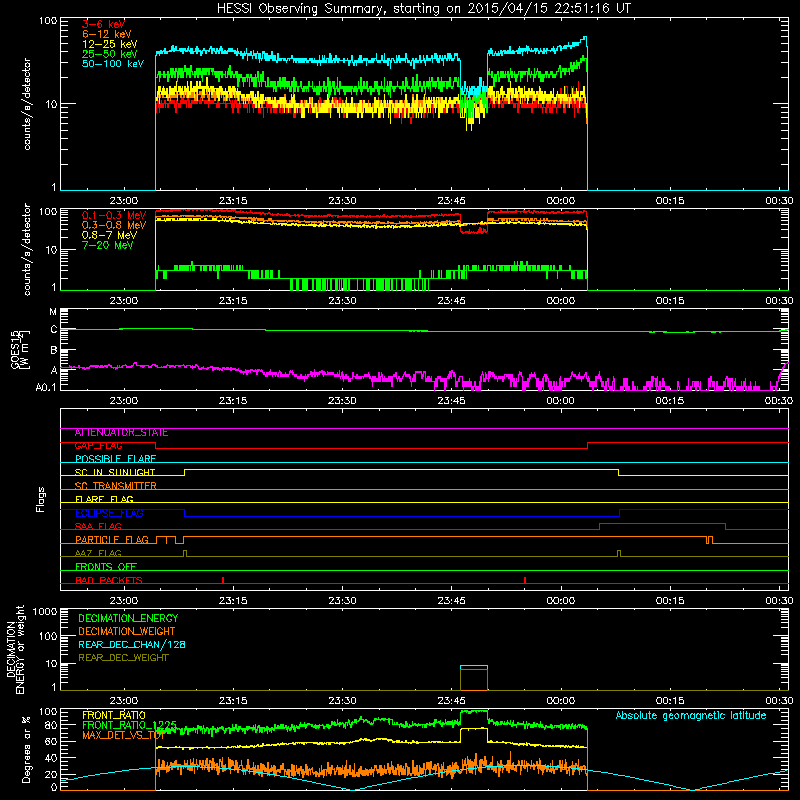Click the Absolute geomagnetic latitude label
800x800 pixels.
691,715
